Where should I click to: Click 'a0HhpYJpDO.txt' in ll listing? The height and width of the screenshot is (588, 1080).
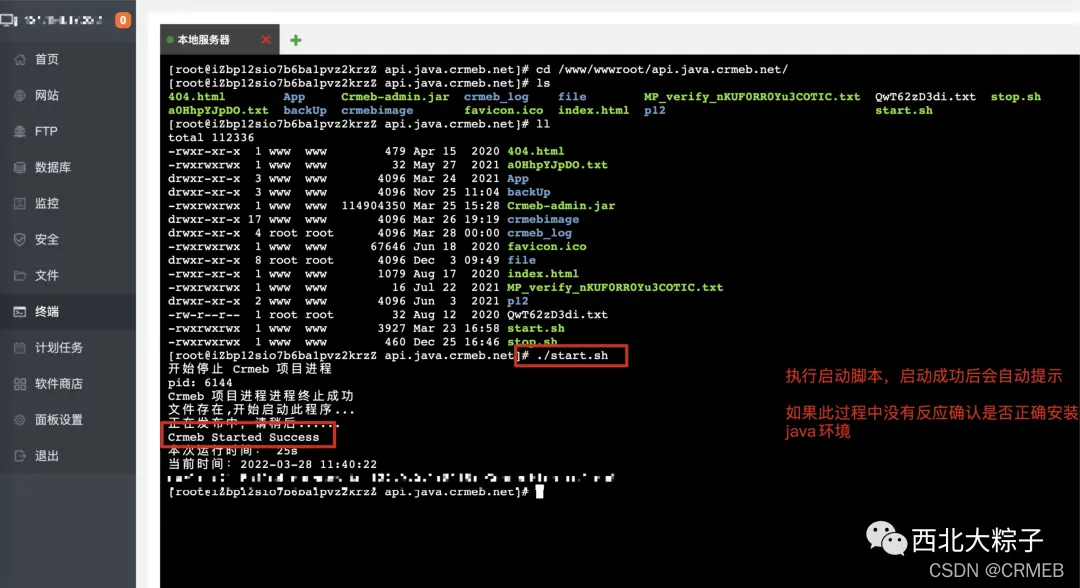[557, 165]
